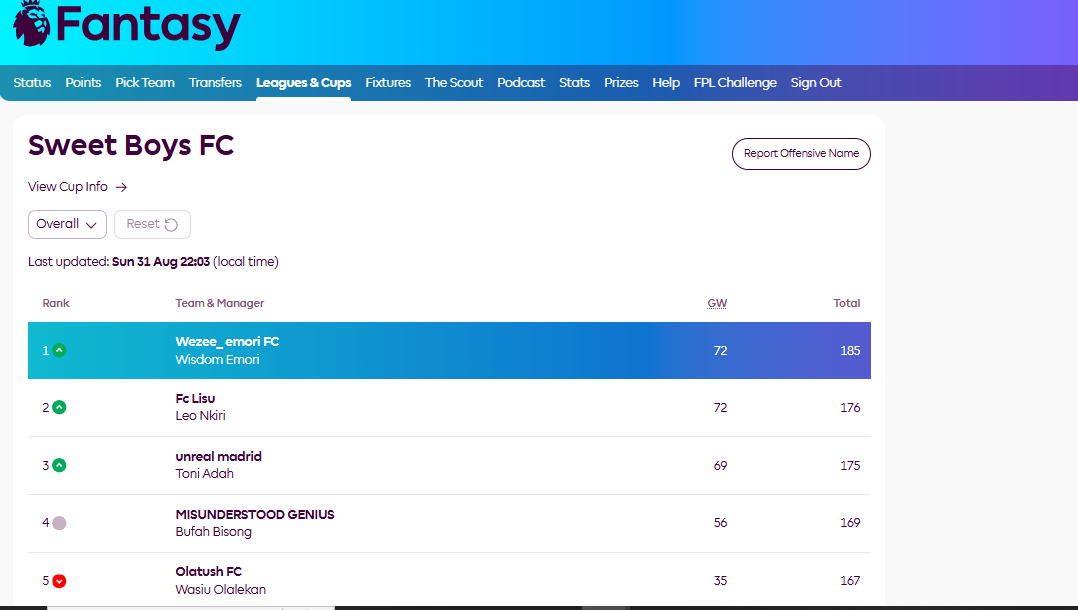
Task: Go to the Transfers tab
Action: (x=215, y=83)
